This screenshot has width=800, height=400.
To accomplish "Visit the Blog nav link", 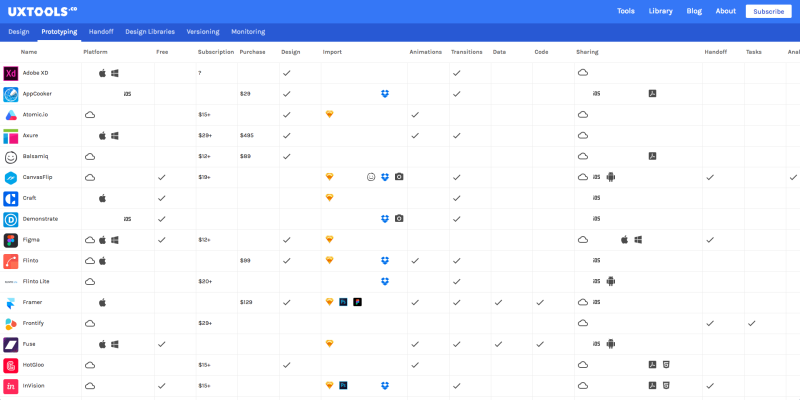I will point(694,11).
